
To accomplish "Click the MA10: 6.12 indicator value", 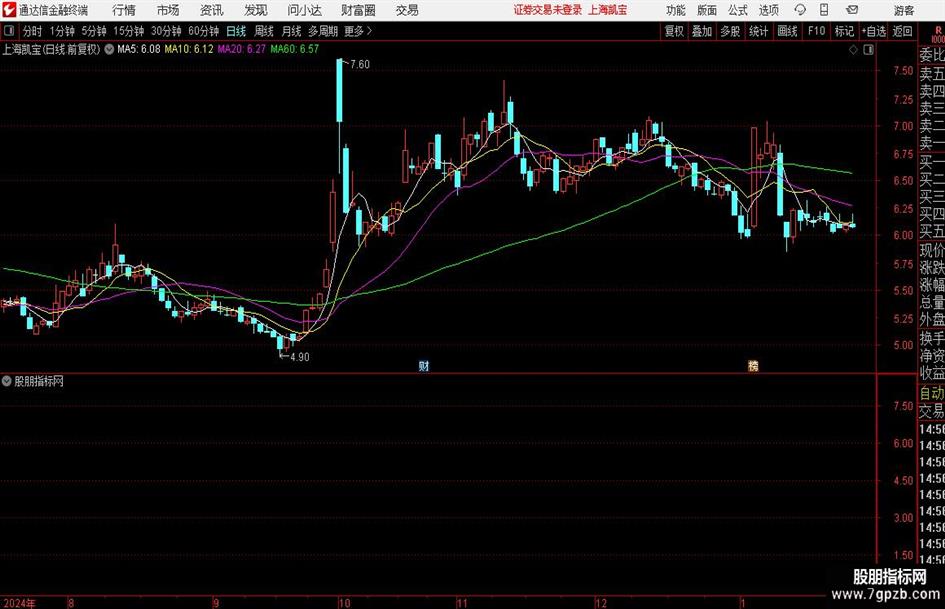I will pyautogui.click(x=189, y=49).
